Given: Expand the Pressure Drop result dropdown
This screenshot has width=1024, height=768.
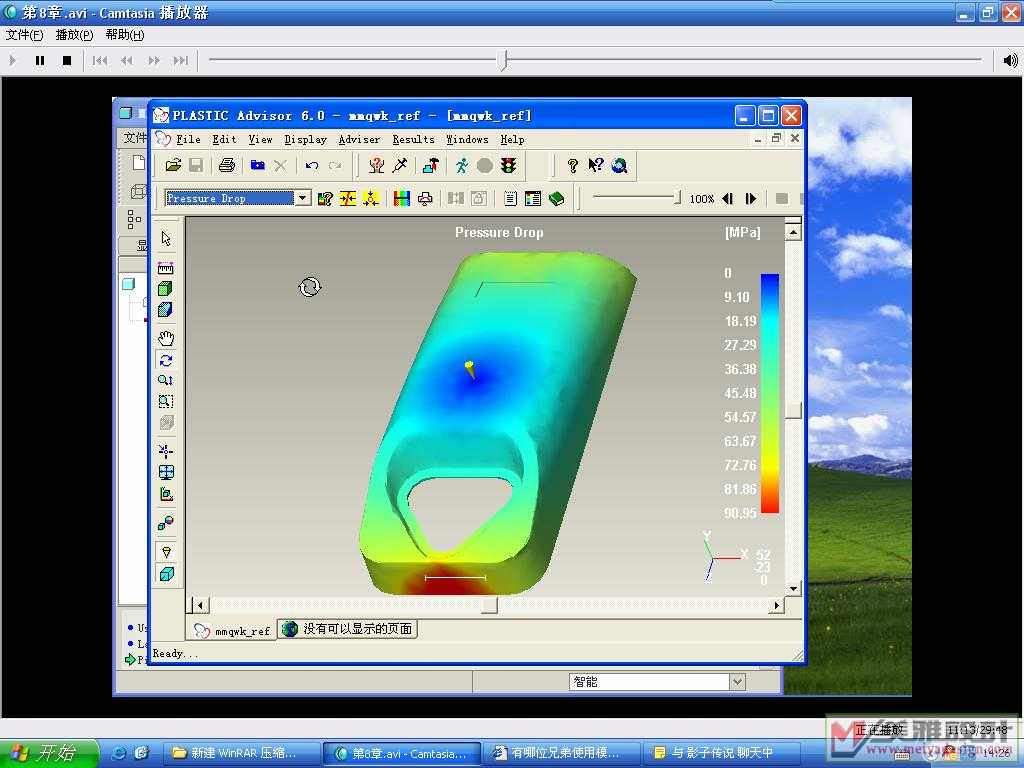Looking at the screenshot, I should click(303, 198).
